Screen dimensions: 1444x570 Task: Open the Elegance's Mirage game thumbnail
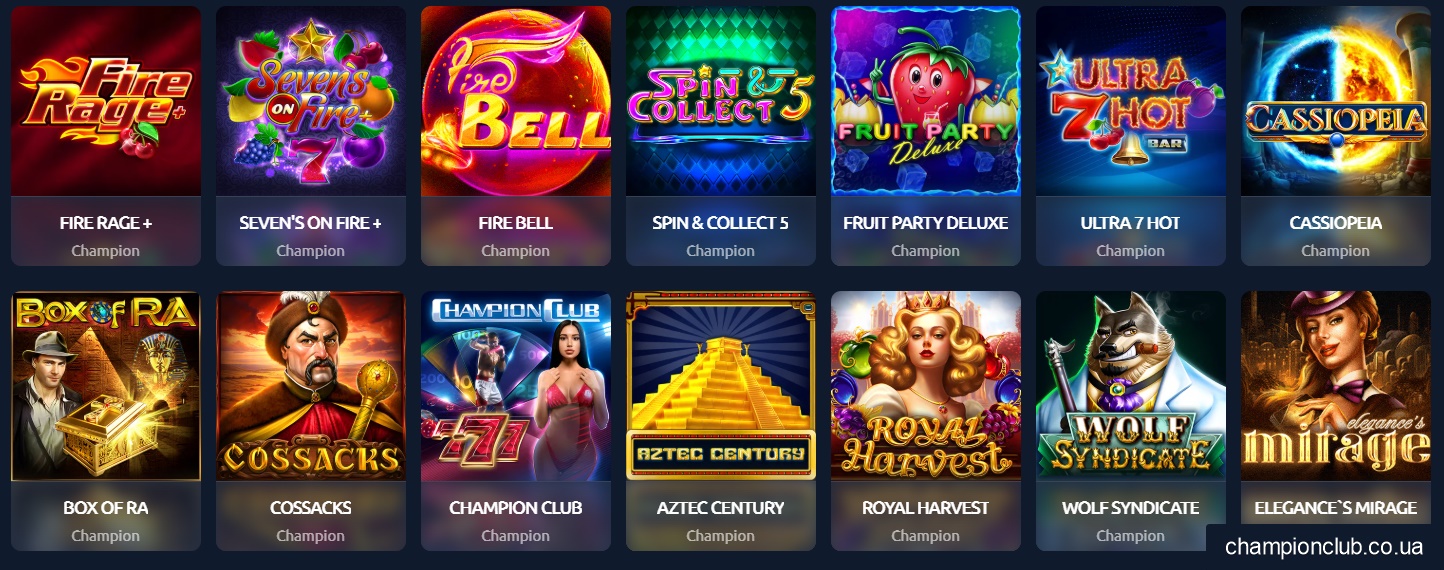1336,386
